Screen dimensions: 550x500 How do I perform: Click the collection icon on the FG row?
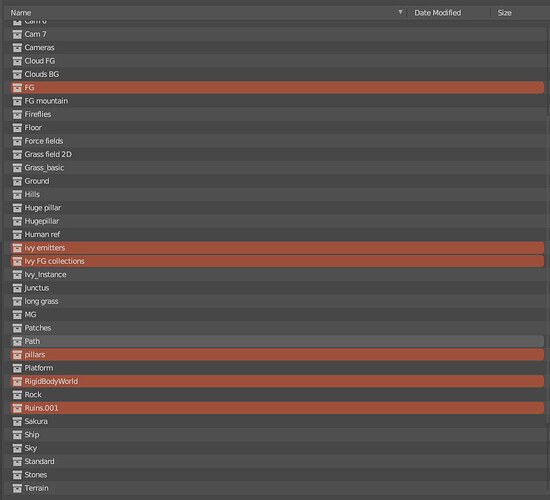coord(17,88)
